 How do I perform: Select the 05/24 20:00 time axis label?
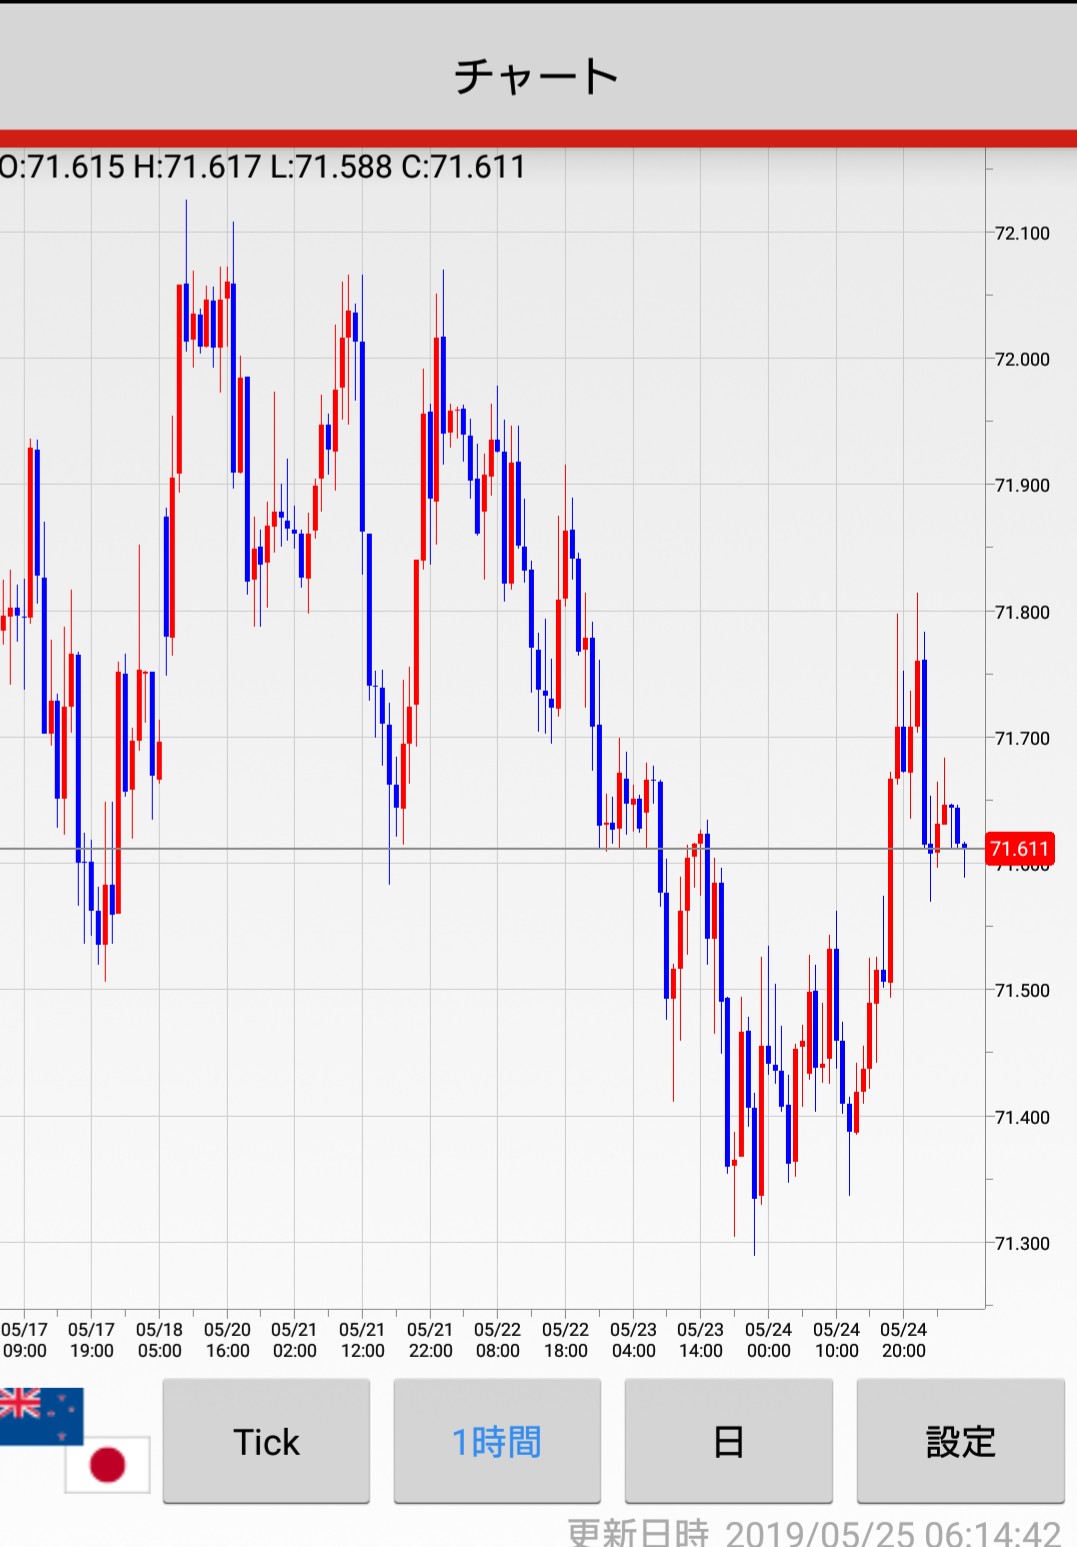(903, 1340)
